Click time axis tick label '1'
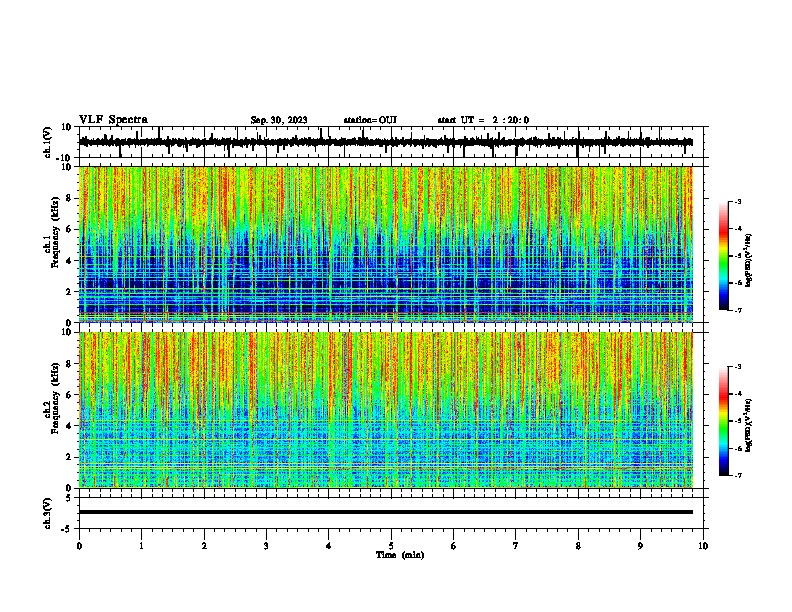Image resolution: width=792 pixels, height=612 pixels. click(x=142, y=546)
